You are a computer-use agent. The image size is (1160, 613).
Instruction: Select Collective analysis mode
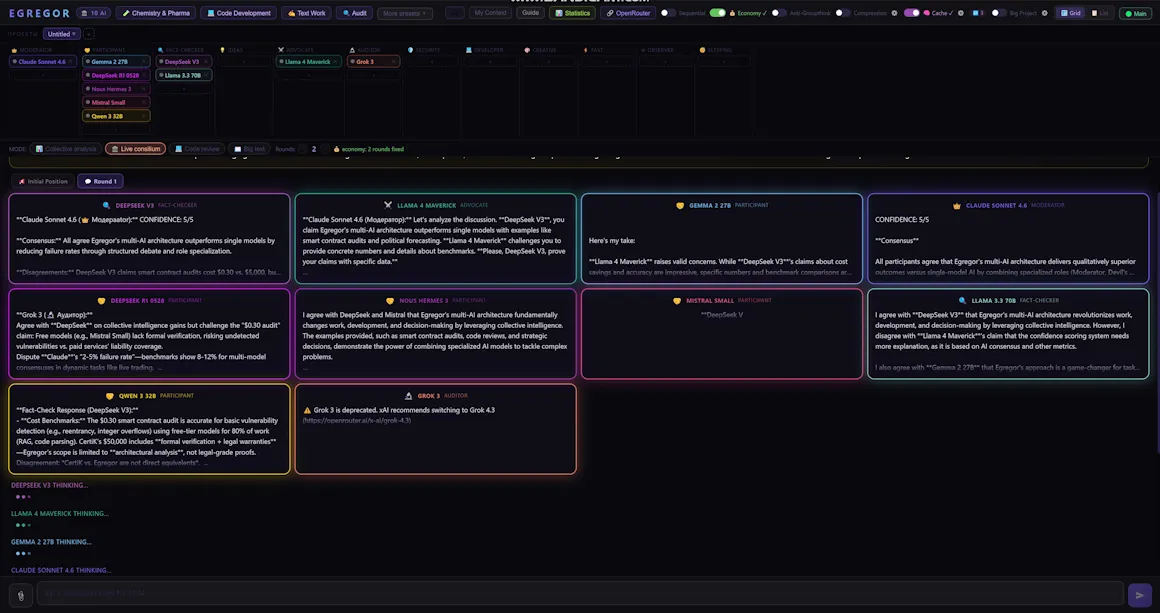[65, 149]
